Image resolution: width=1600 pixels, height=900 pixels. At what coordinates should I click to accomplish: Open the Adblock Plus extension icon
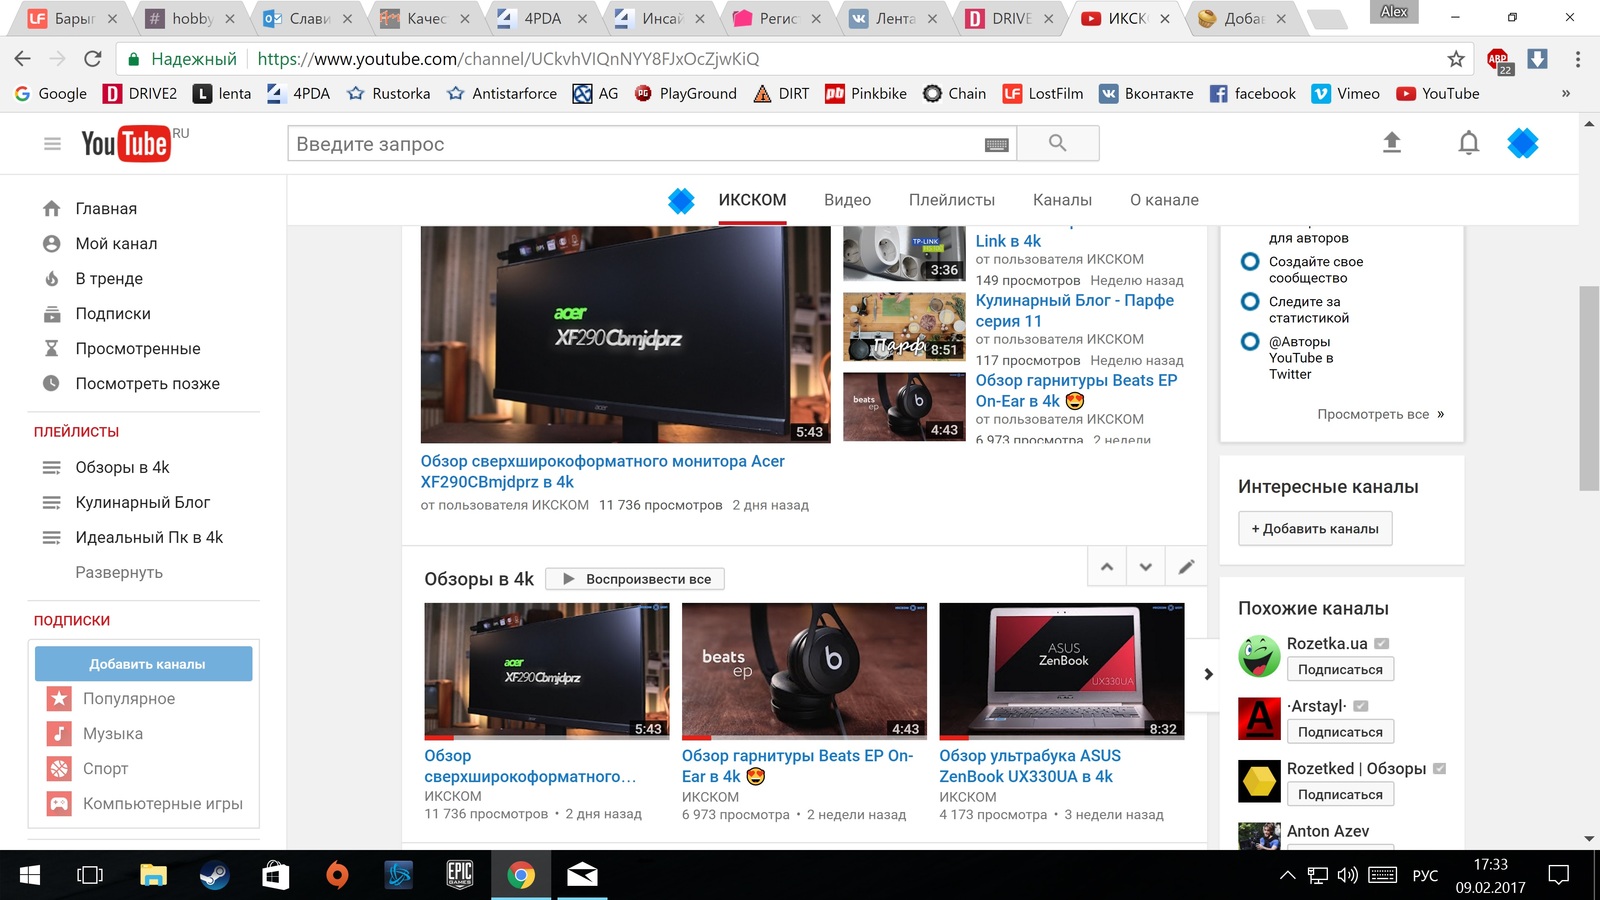point(1499,60)
